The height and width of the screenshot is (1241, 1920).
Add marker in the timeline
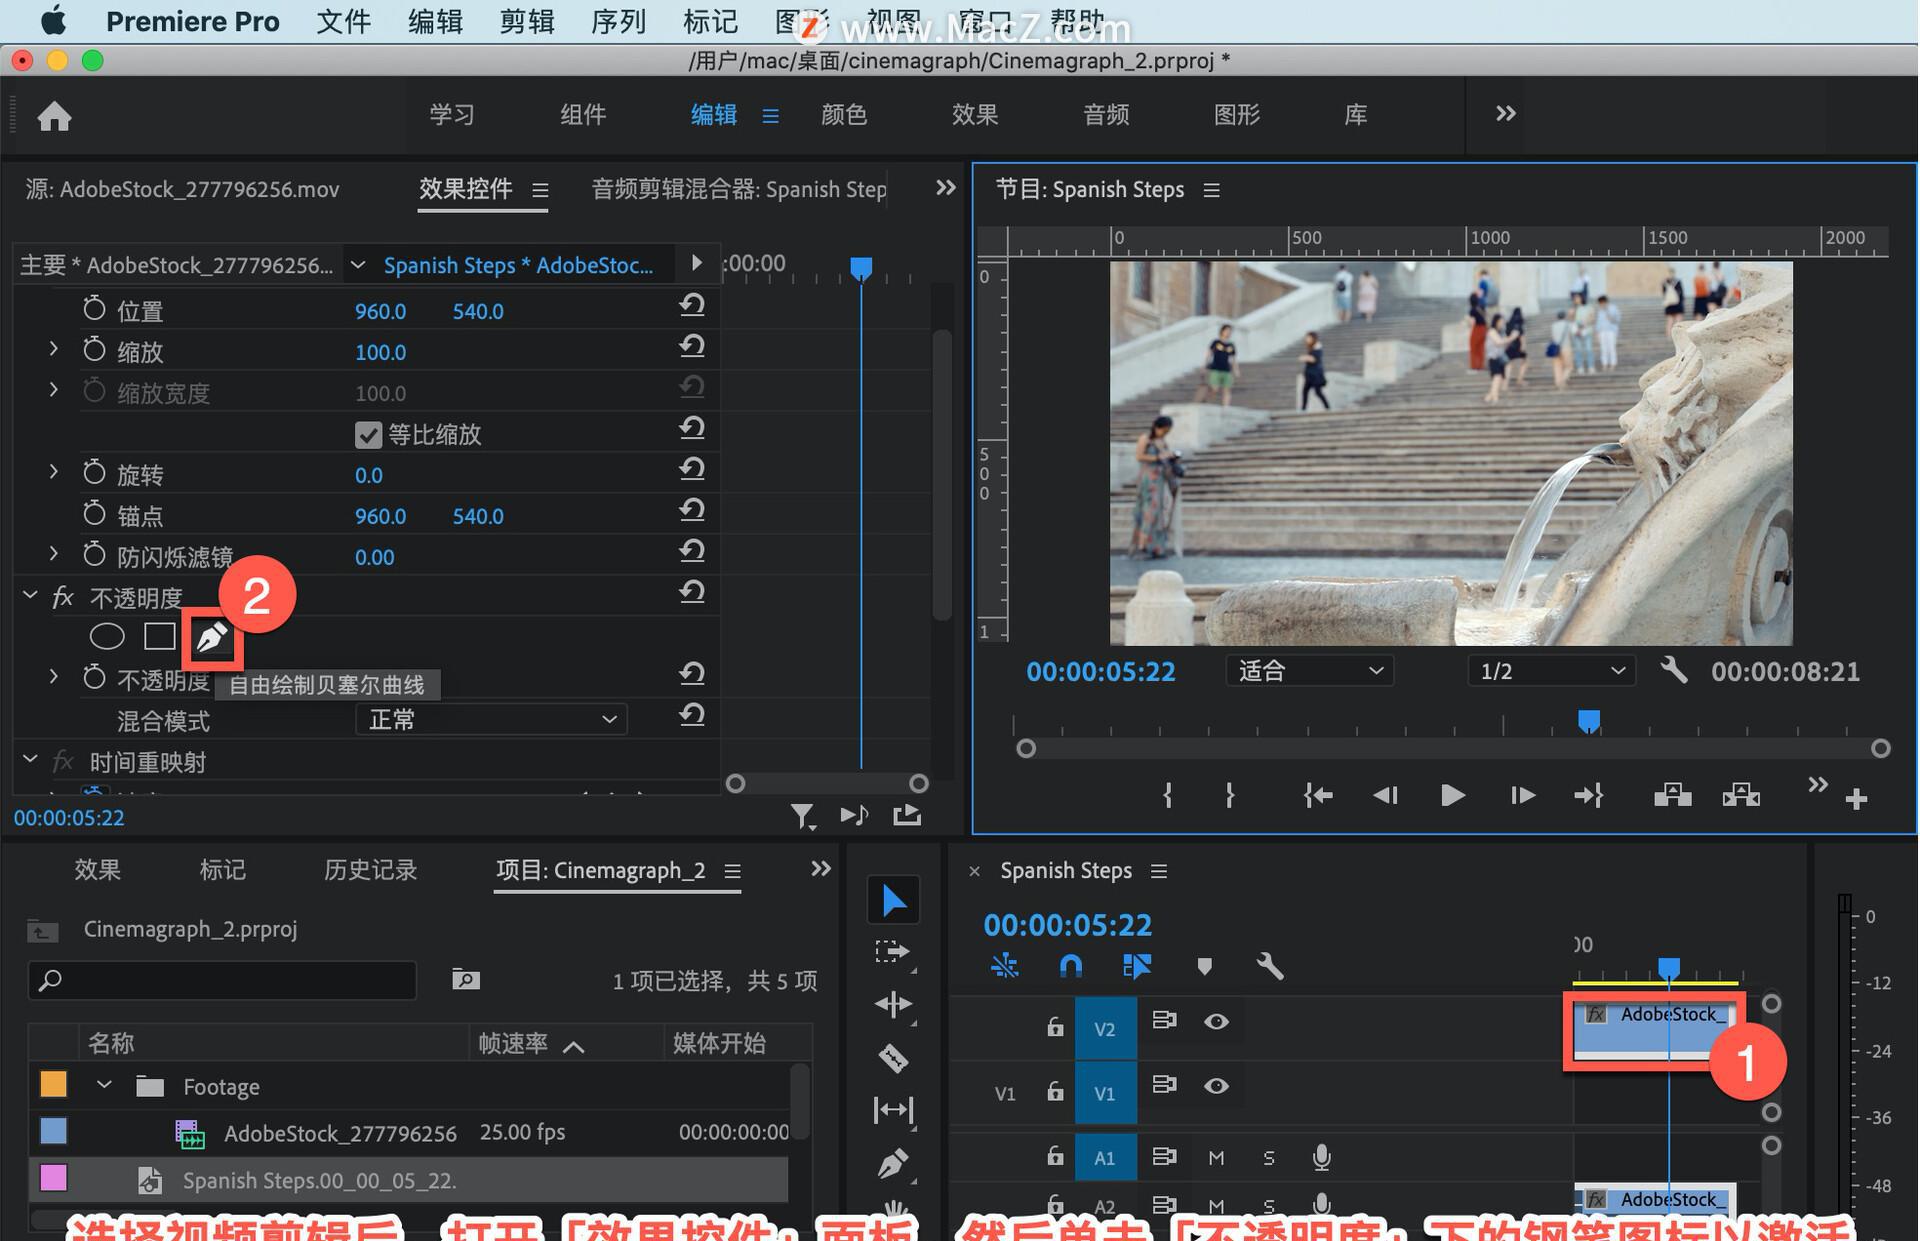[x=1204, y=966]
